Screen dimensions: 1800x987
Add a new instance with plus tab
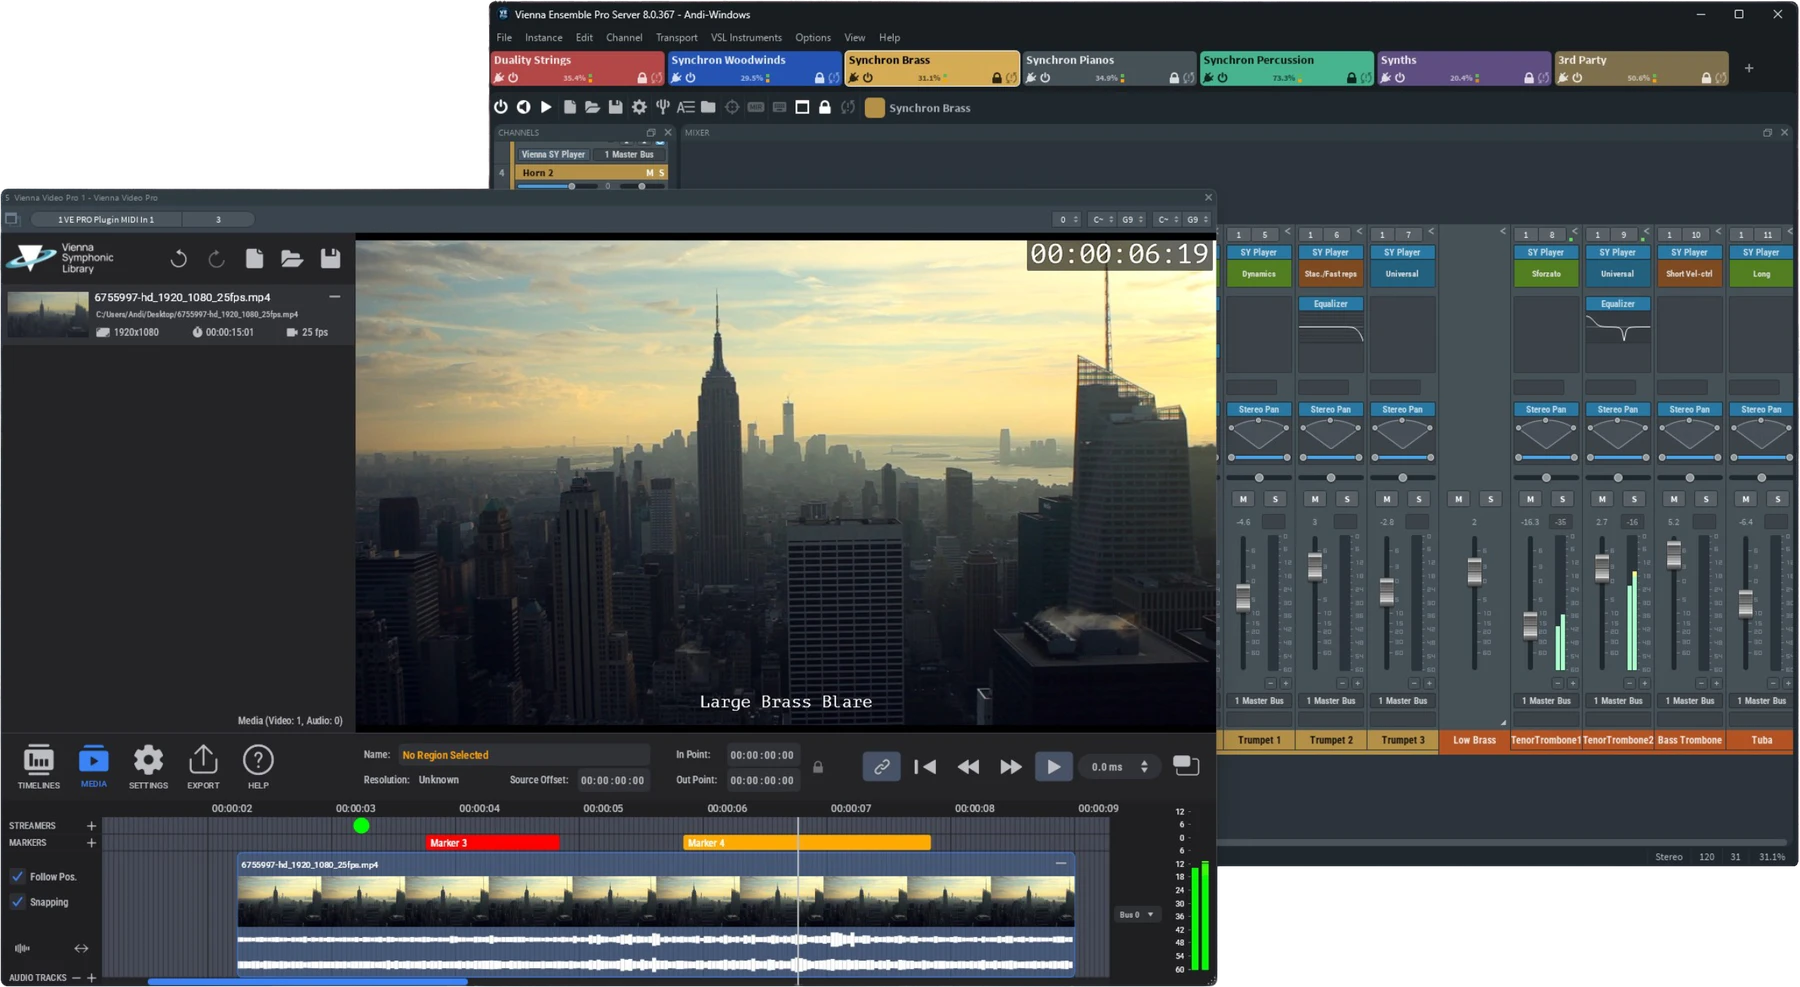1749,68
